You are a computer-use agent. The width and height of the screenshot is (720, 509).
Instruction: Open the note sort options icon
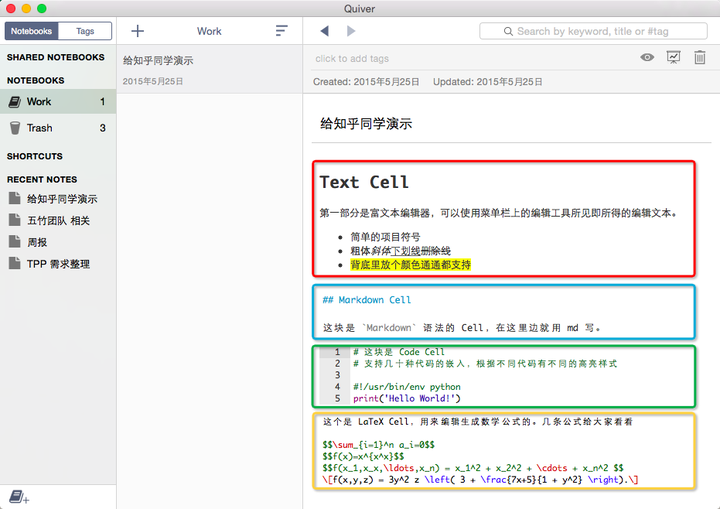point(281,31)
